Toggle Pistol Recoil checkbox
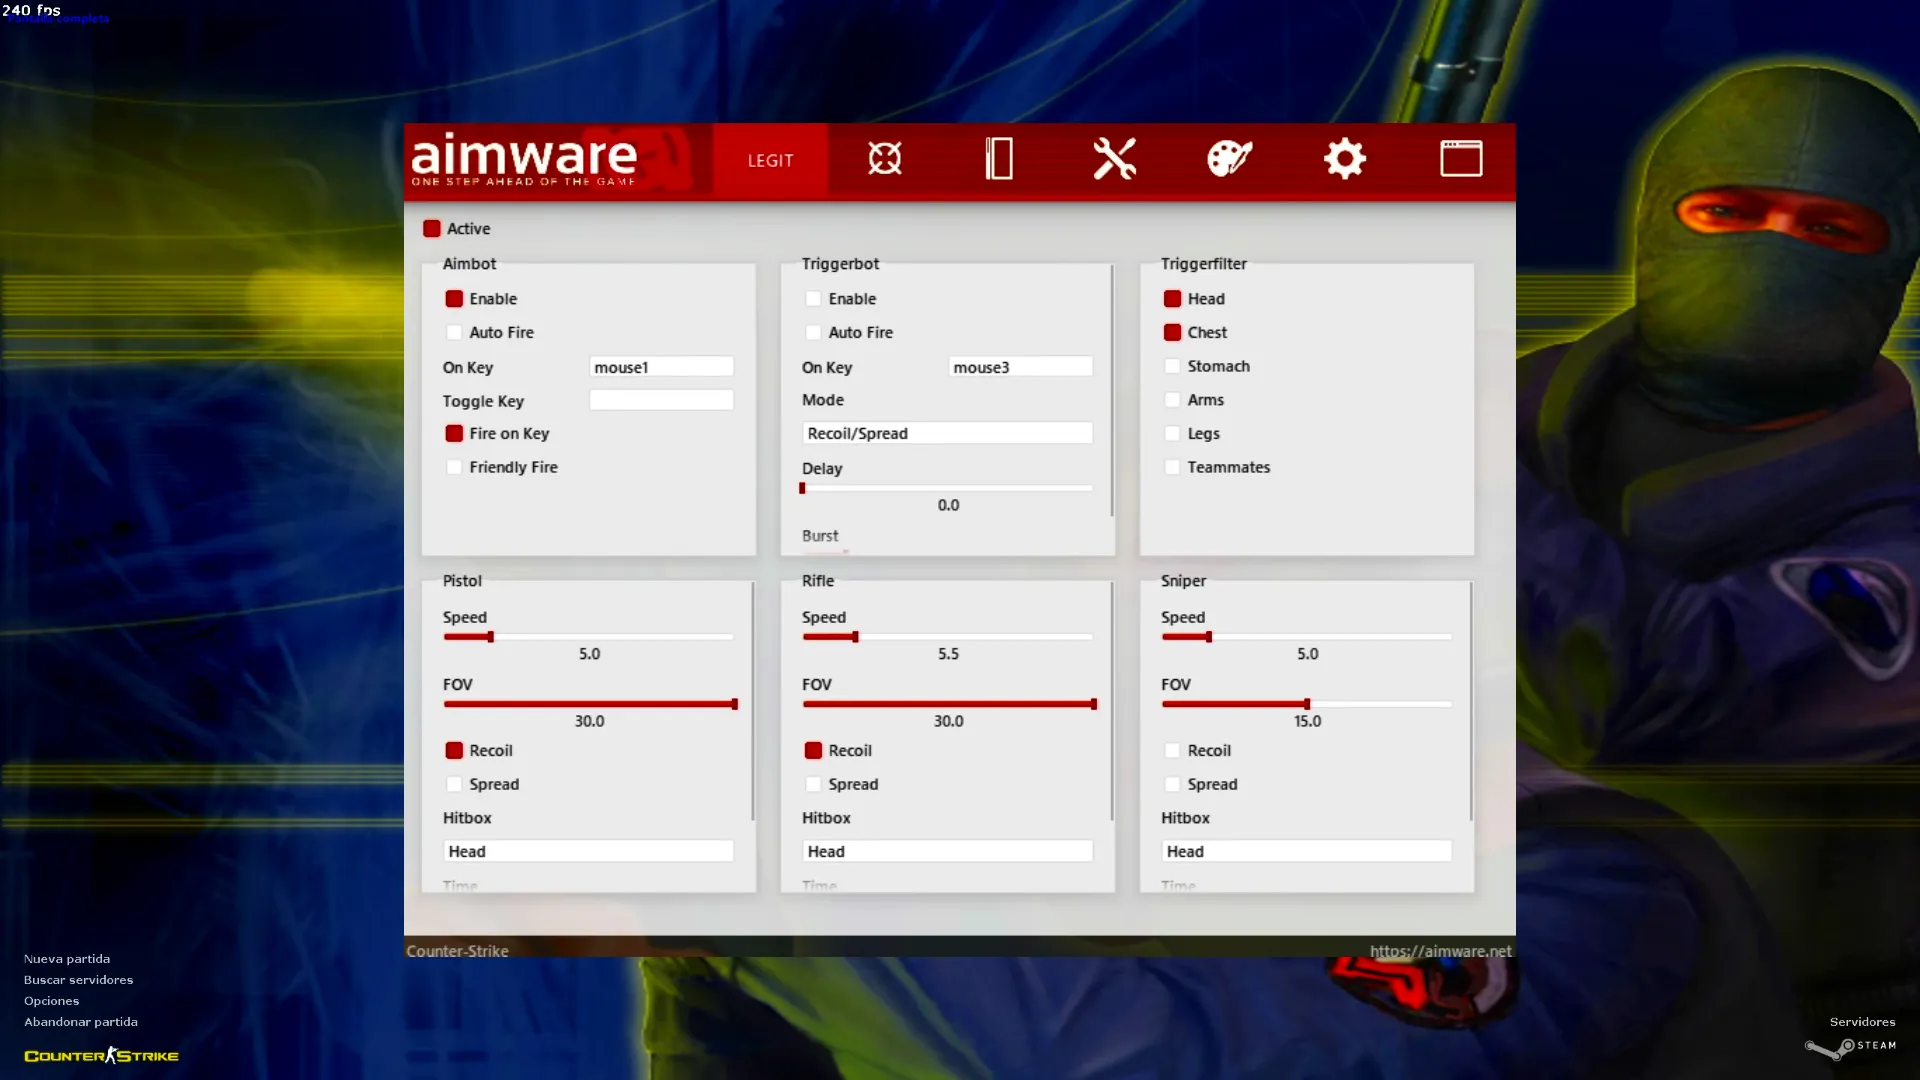This screenshot has width=1920, height=1080. point(454,751)
